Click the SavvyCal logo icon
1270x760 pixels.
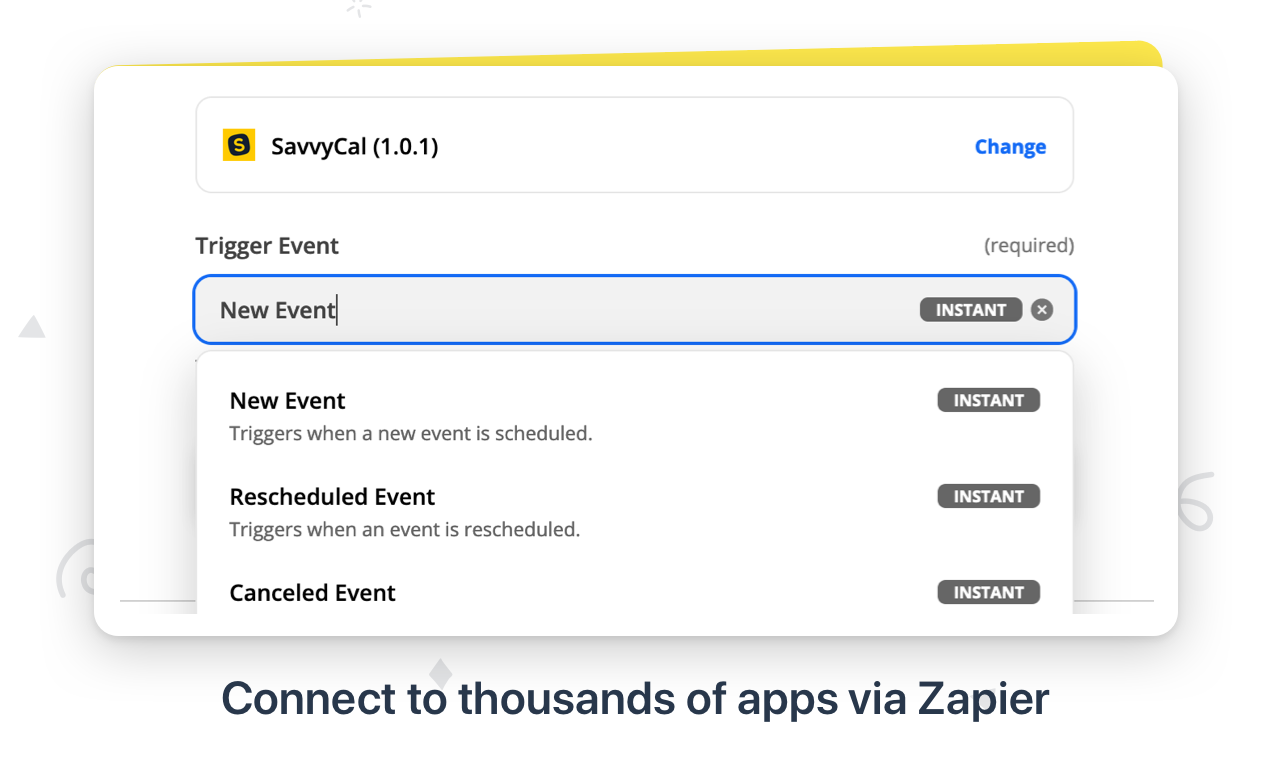pyautogui.click(x=239, y=146)
